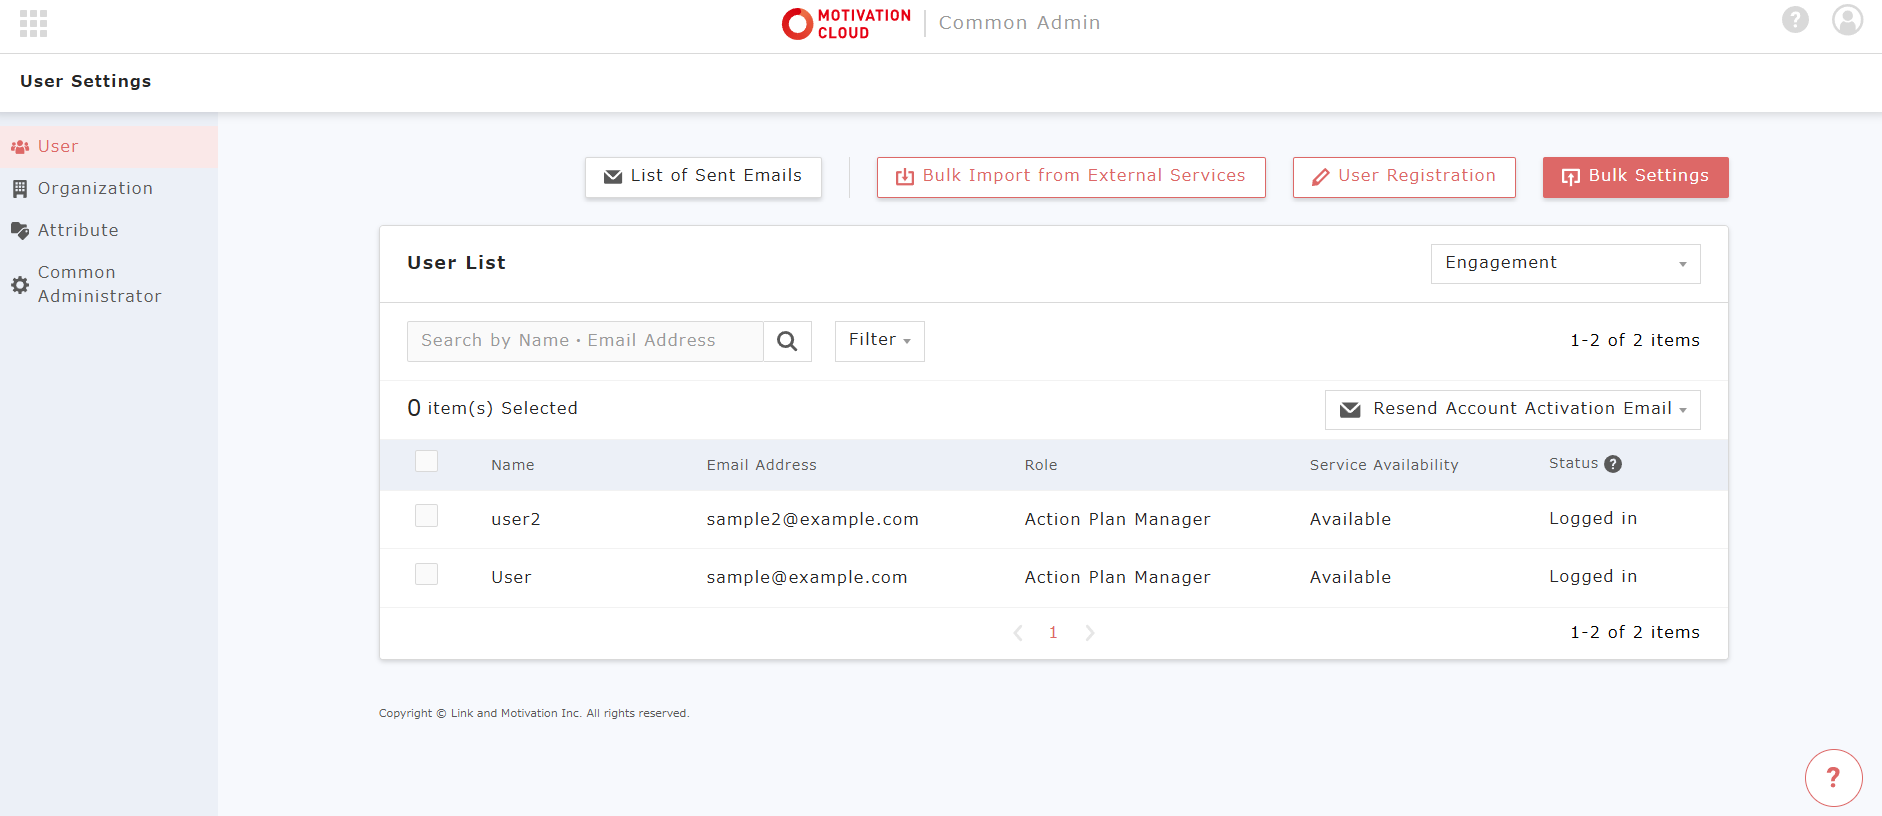This screenshot has width=1882, height=816.
Task: Switch to Attribute sidebar section
Action: (x=78, y=231)
